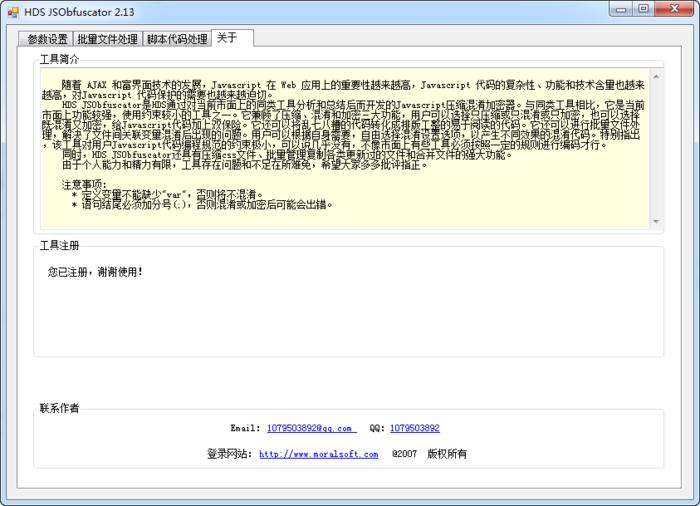Click the @2007 text
The width and height of the screenshot is (700, 506).
[x=404, y=454]
